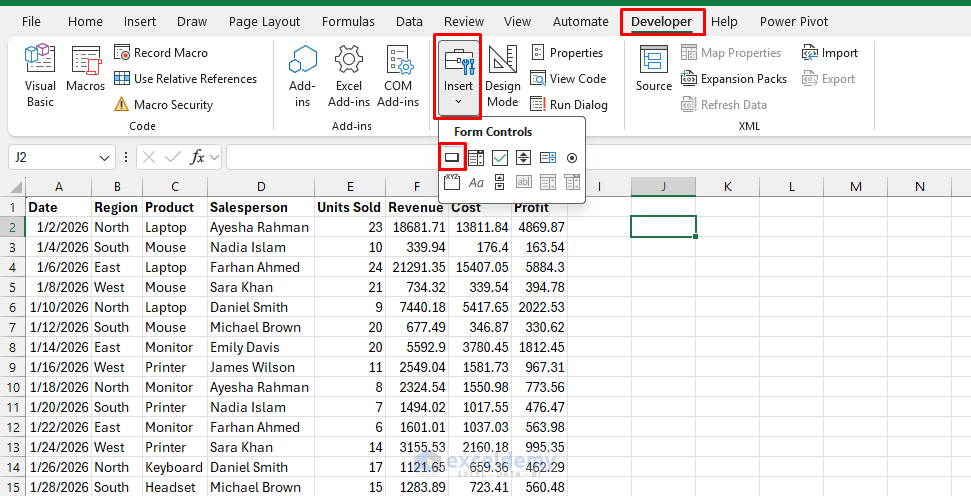Select row 8 header
This screenshot has height=496, width=971.
point(13,347)
